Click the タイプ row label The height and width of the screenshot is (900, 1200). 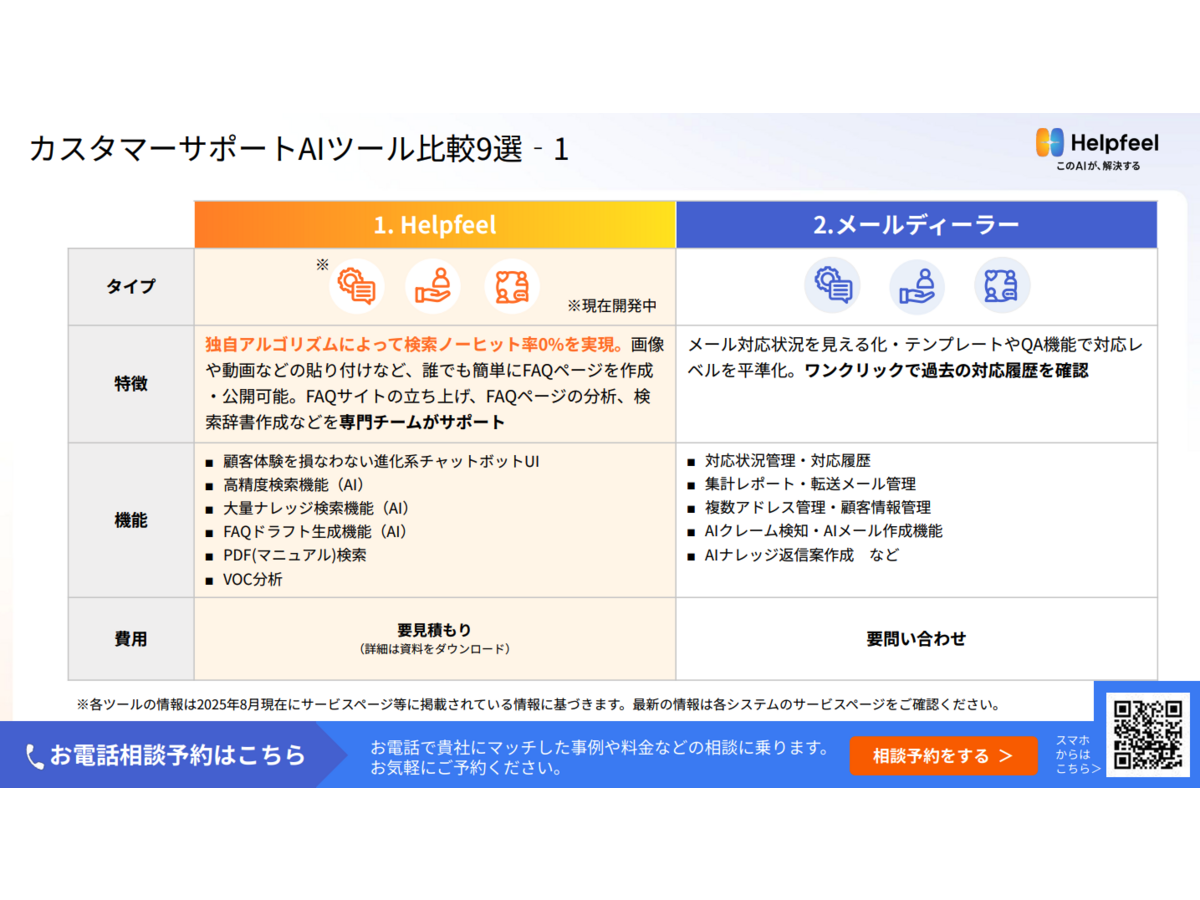coord(131,287)
